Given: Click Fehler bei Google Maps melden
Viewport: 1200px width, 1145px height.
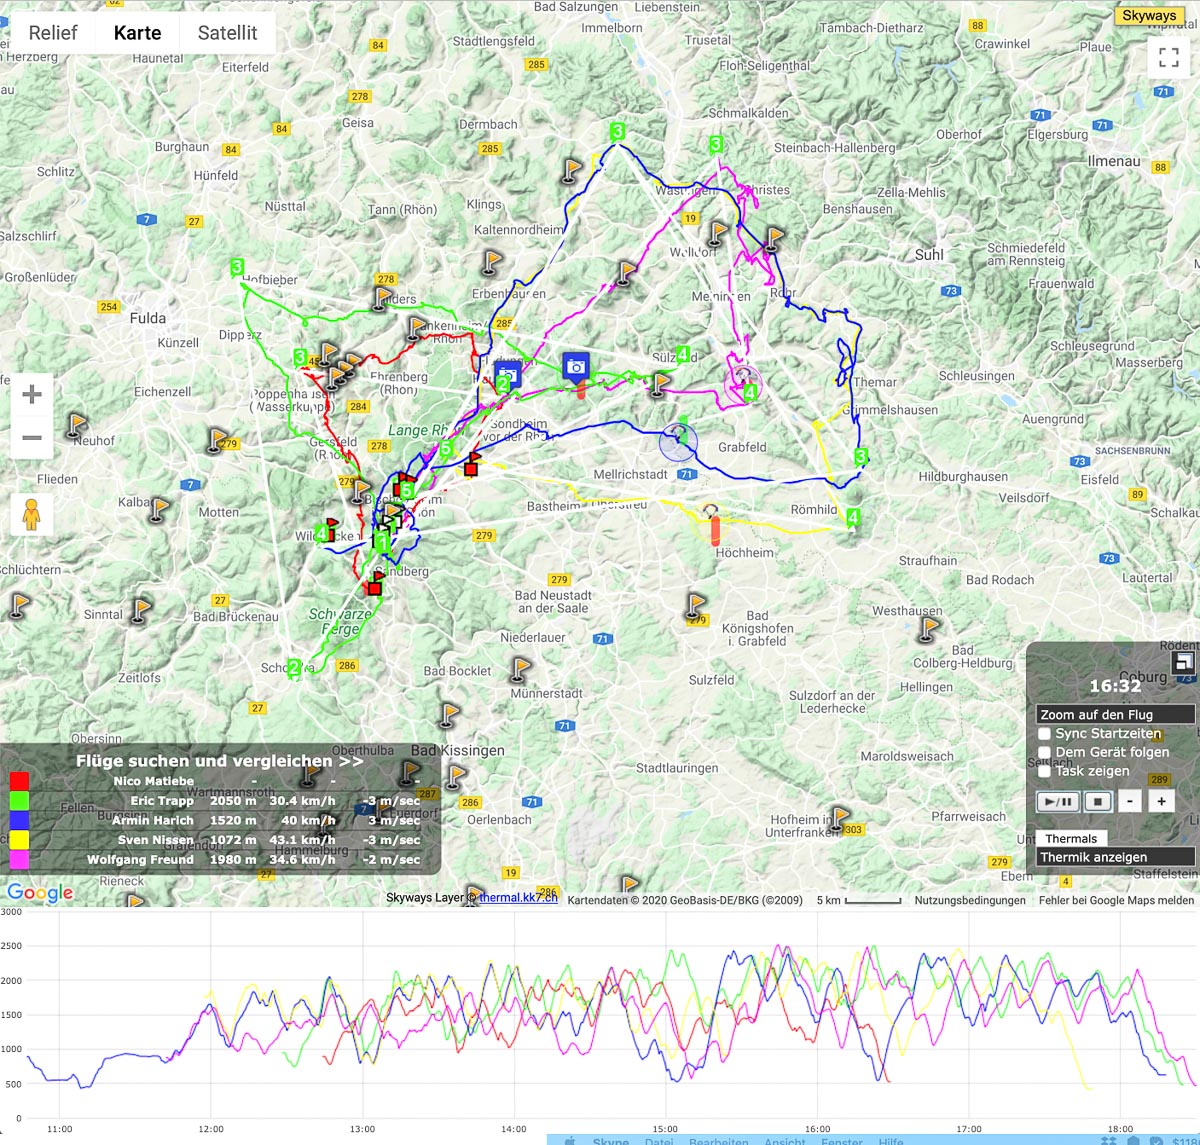Looking at the screenshot, I should point(1116,900).
